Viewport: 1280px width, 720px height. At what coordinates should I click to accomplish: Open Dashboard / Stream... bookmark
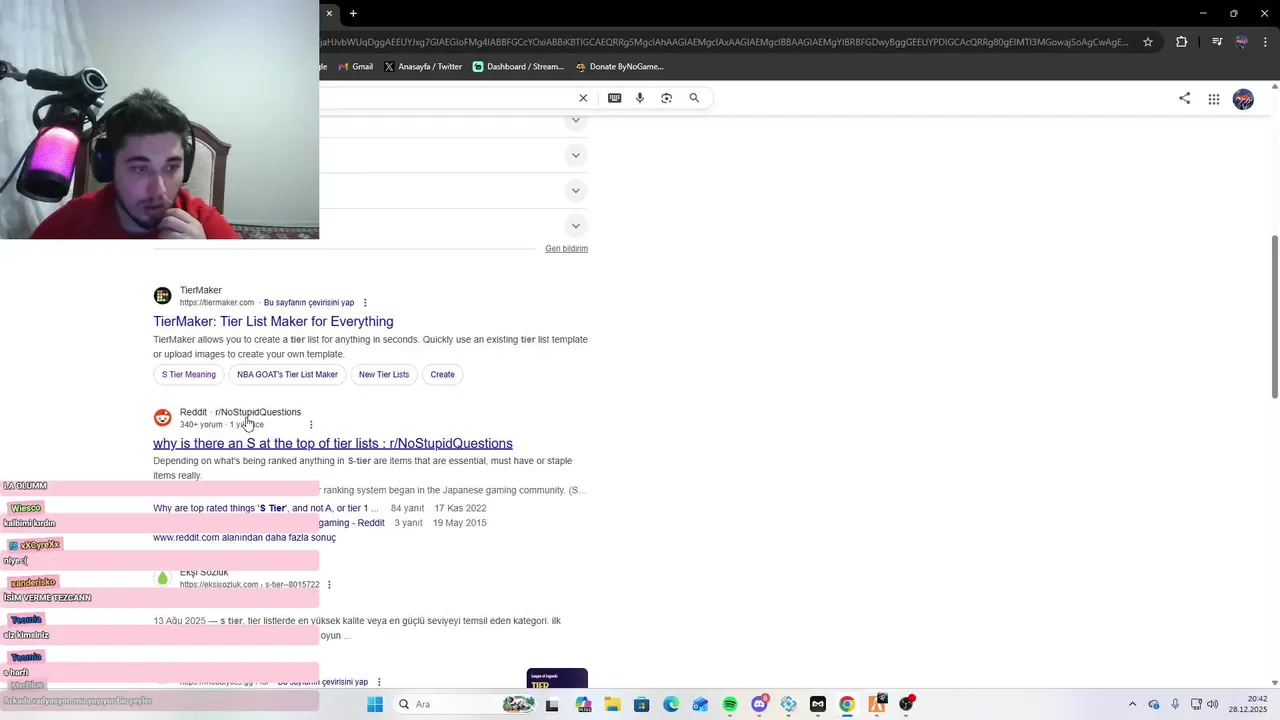518,67
